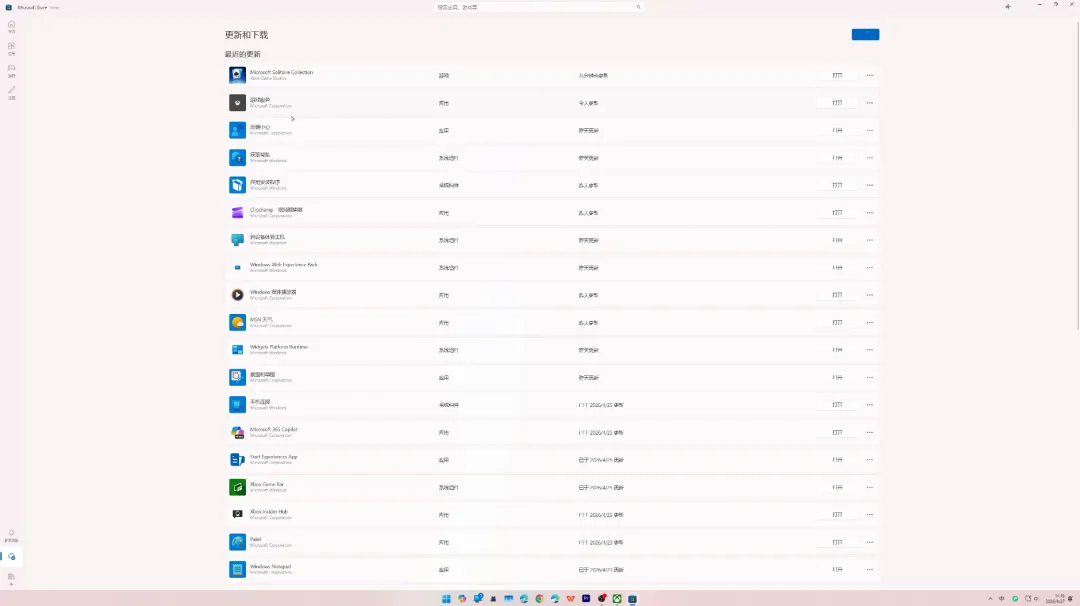Open the Library icon at the sidebar bottom
1080x606 pixels.
point(11,578)
